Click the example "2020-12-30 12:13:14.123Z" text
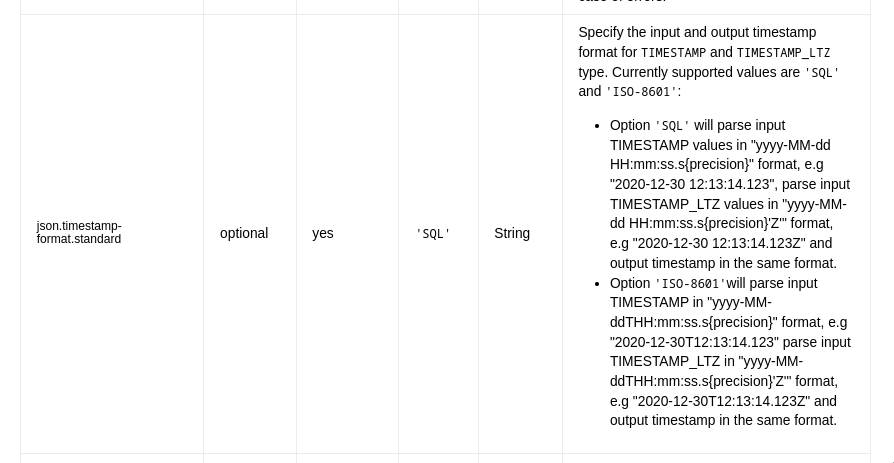Screen dimensions: 894x463 point(720,243)
